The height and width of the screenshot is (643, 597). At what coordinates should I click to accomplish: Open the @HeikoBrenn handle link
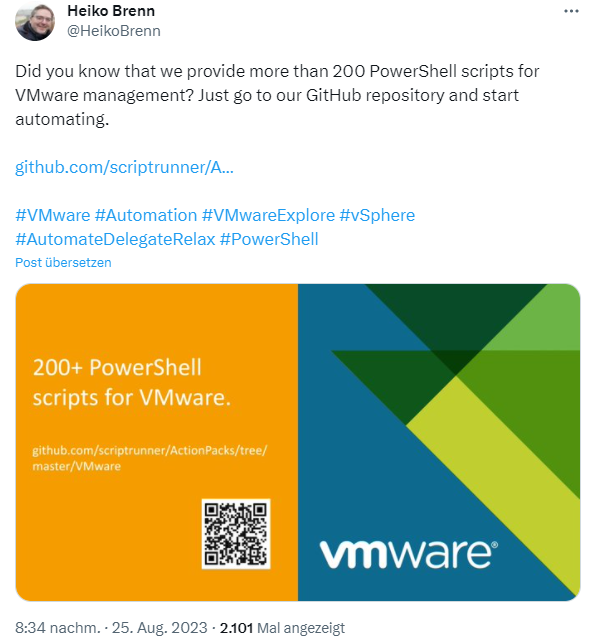114,31
